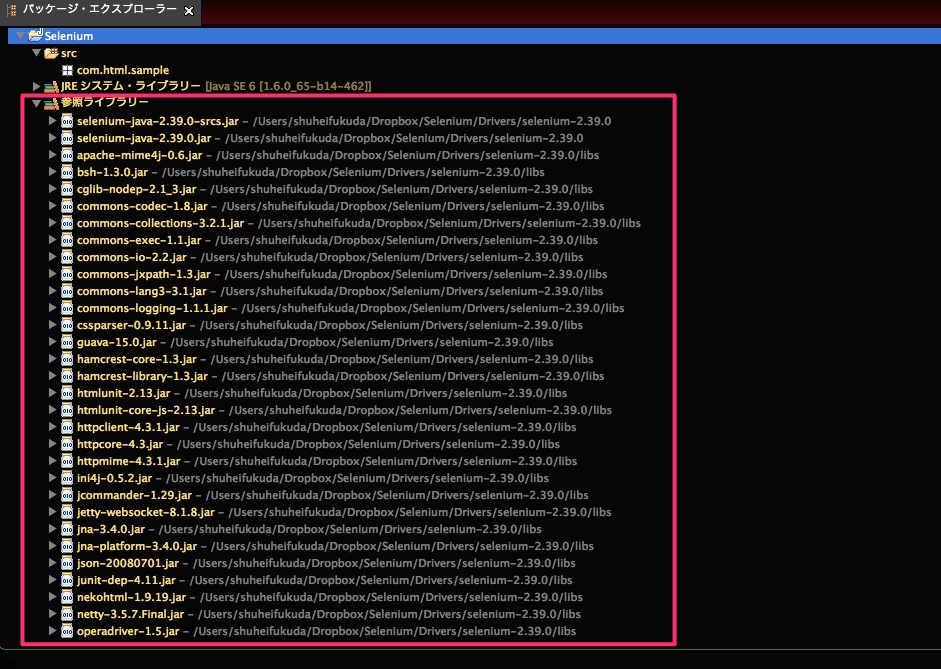Select bsh-1.3.0.jar label
The image size is (941, 669).
pyautogui.click(x=112, y=172)
